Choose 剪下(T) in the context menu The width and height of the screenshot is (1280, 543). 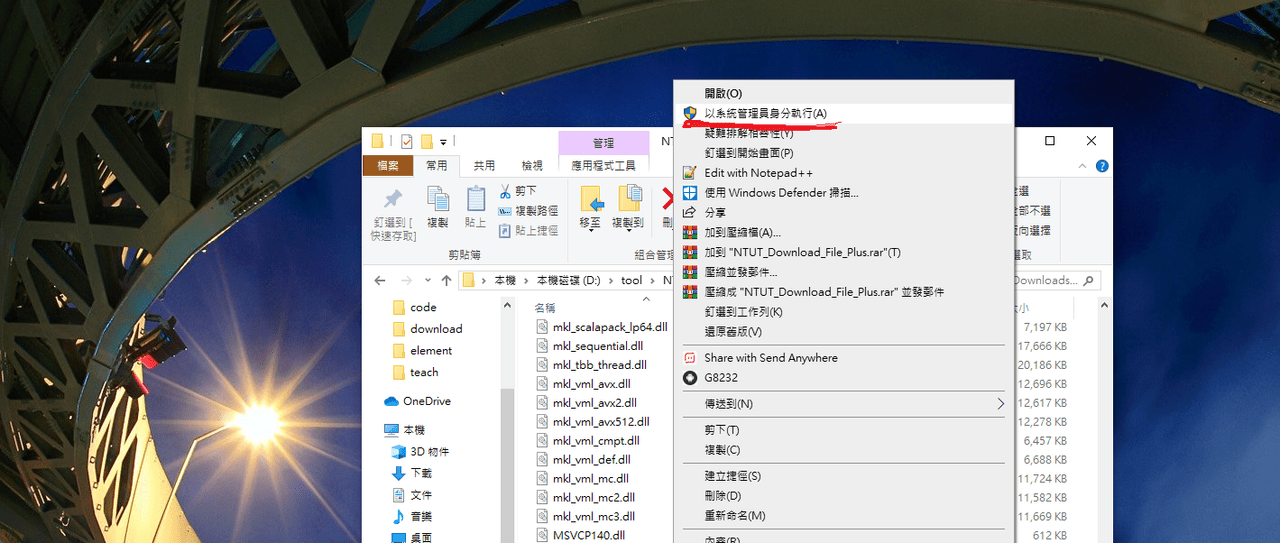pyautogui.click(x=845, y=430)
